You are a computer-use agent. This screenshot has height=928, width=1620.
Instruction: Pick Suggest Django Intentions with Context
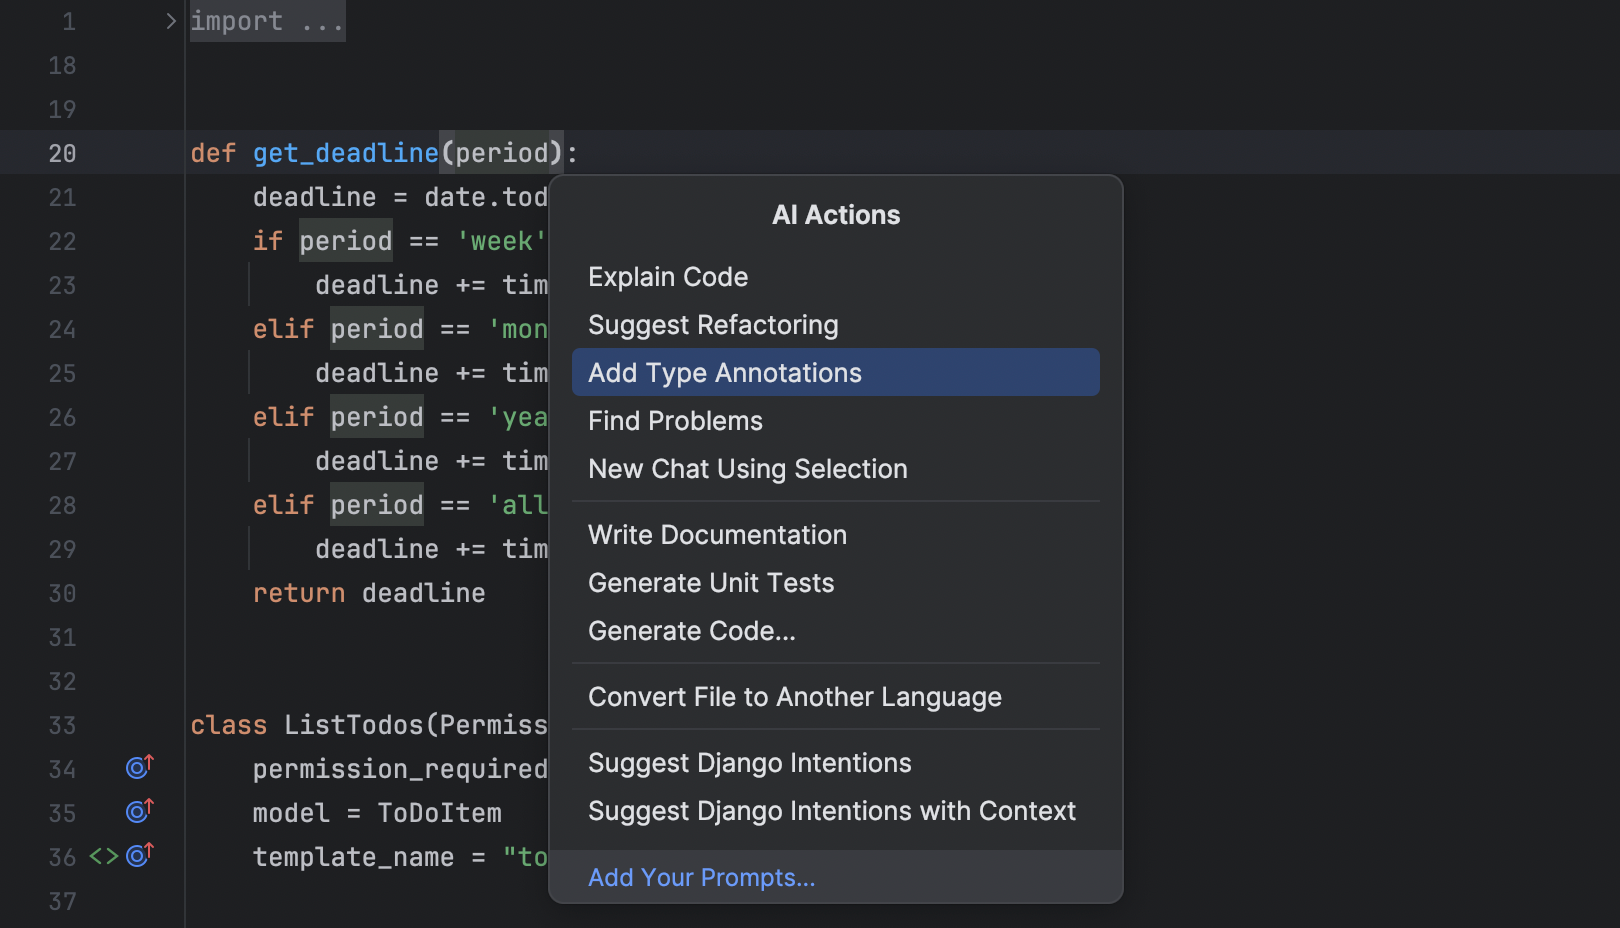[x=831, y=811]
